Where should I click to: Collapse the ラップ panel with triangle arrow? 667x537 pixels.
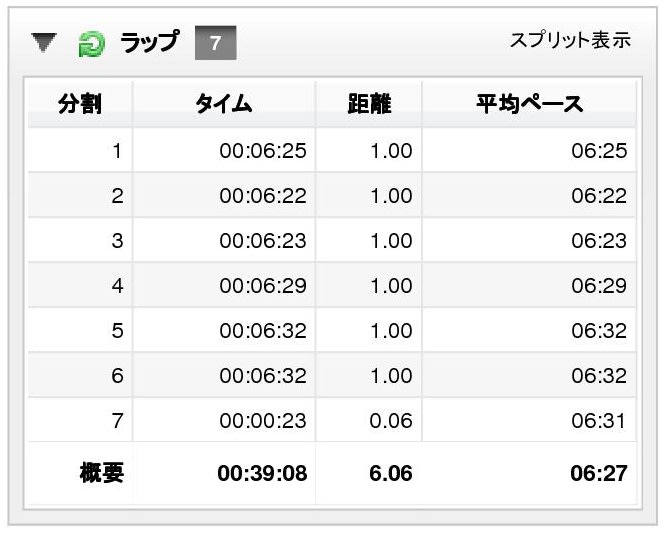point(44,43)
